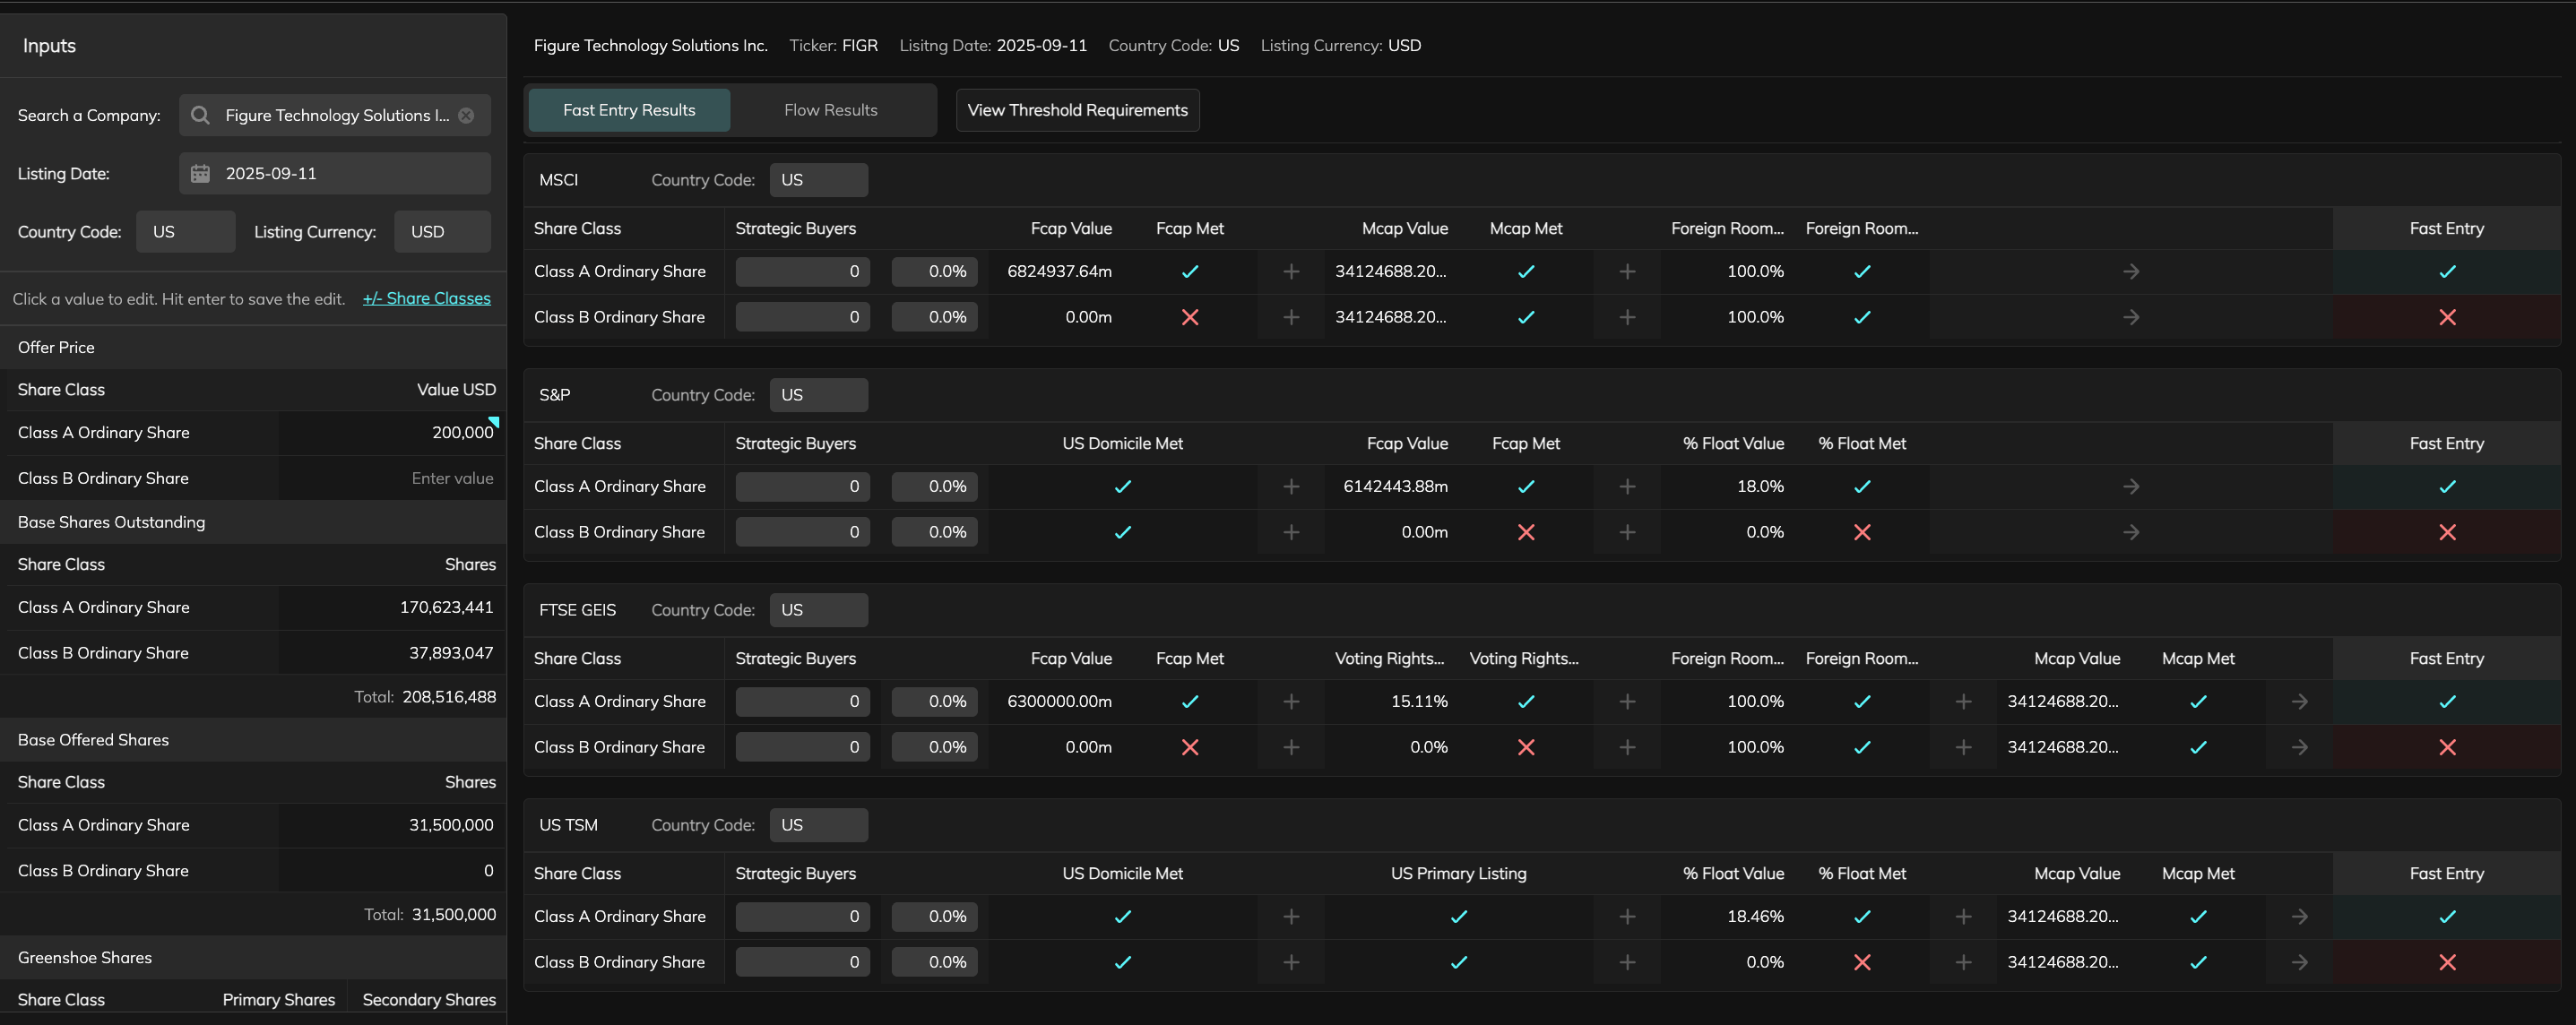Click the red X in US TSM Class B Fast Entry
The image size is (2576, 1025).
2446,962
